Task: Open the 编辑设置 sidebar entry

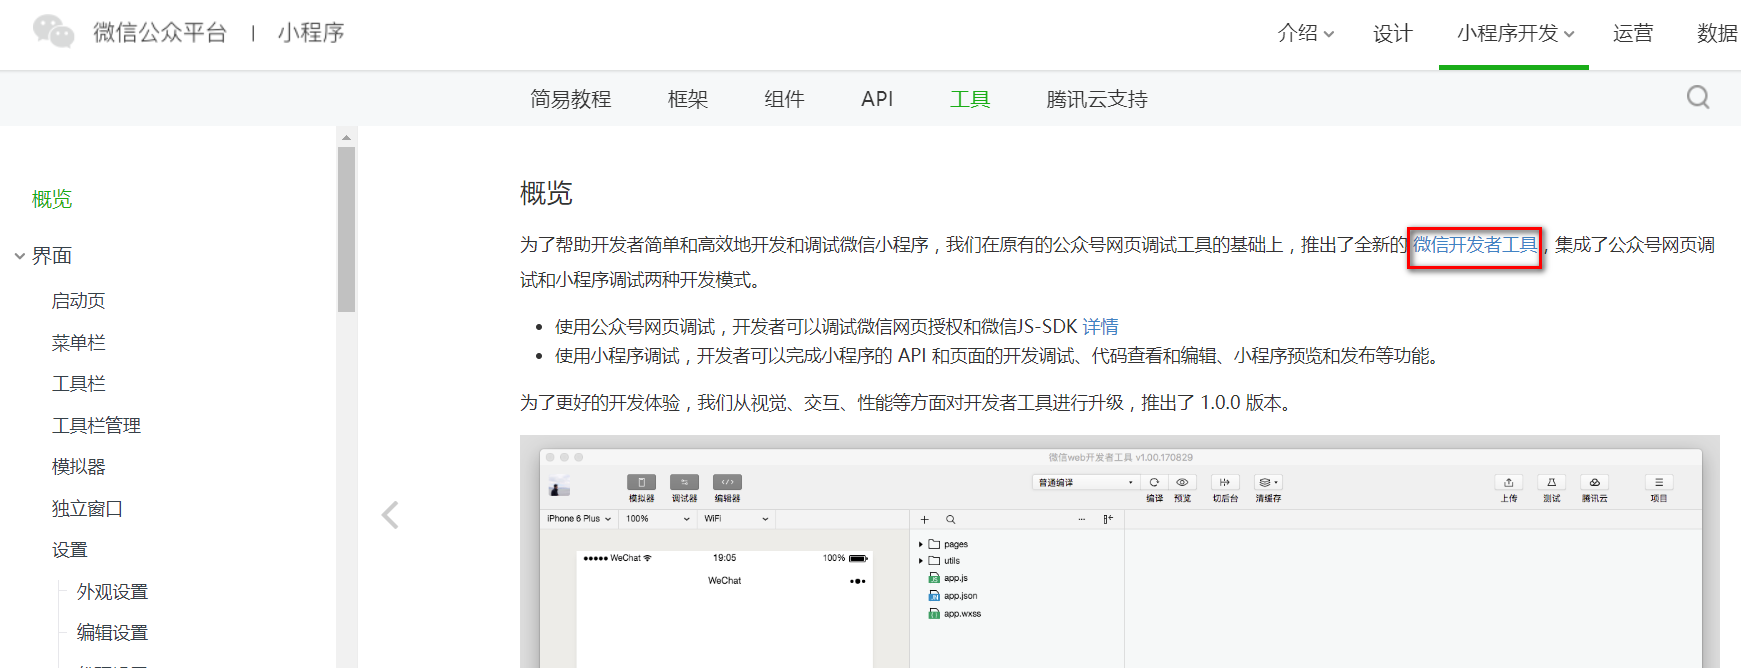Action: [x=112, y=633]
